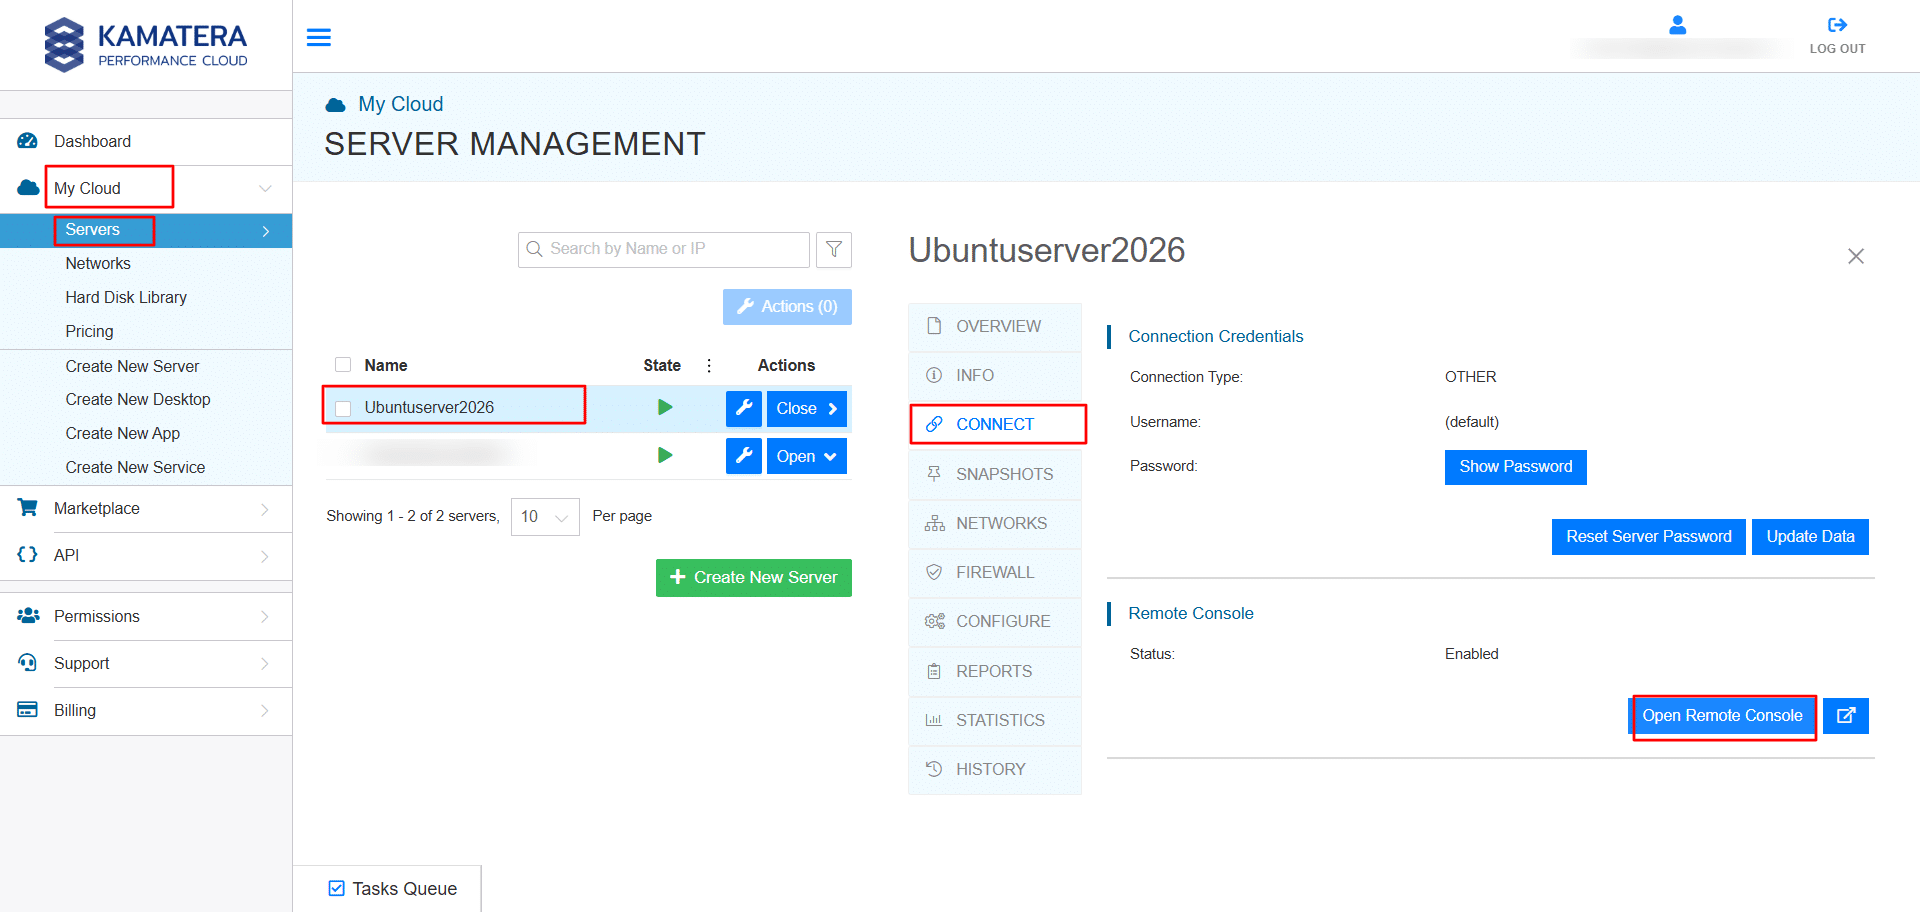Open the REPORTS tab

coord(995,671)
